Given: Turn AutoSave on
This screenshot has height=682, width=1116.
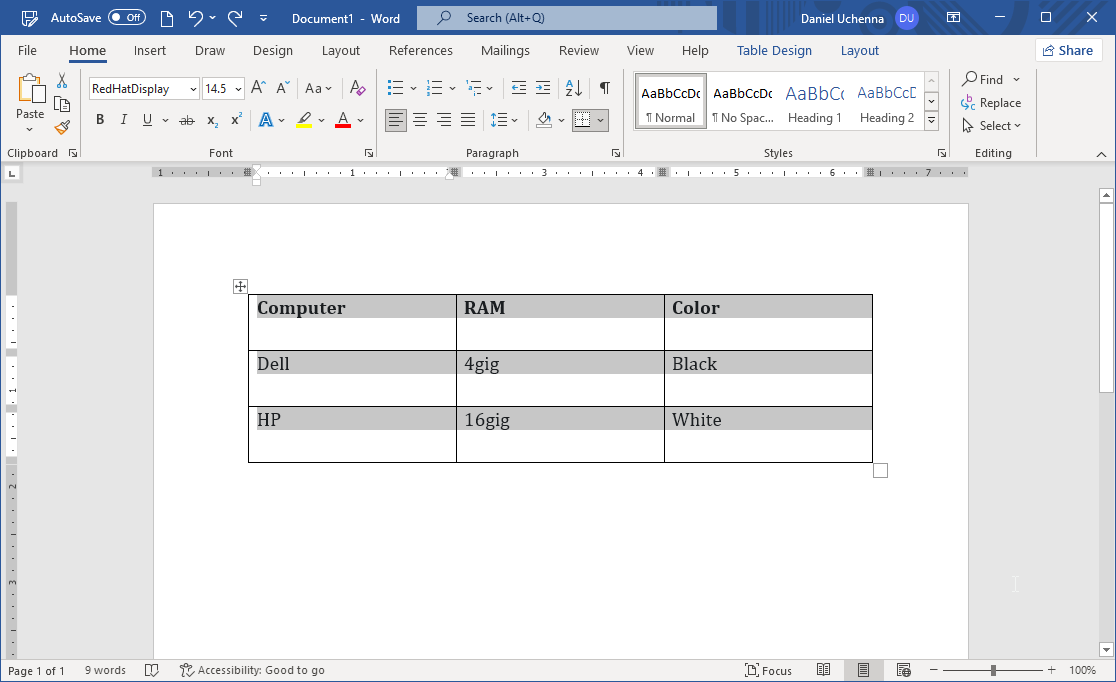Looking at the screenshot, I should click(126, 17).
